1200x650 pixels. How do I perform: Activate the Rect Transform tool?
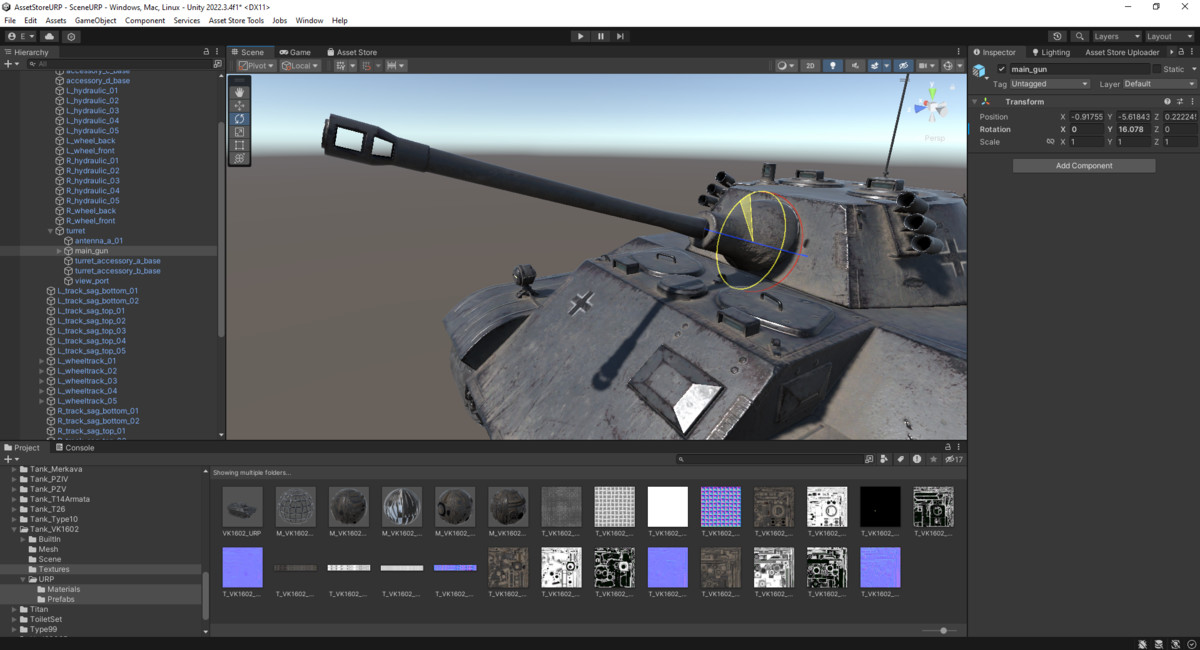pos(240,144)
